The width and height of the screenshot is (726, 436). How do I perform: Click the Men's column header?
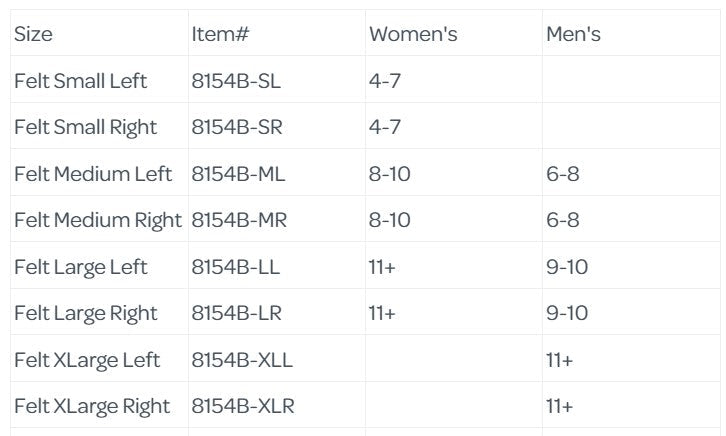tap(573, 35)
